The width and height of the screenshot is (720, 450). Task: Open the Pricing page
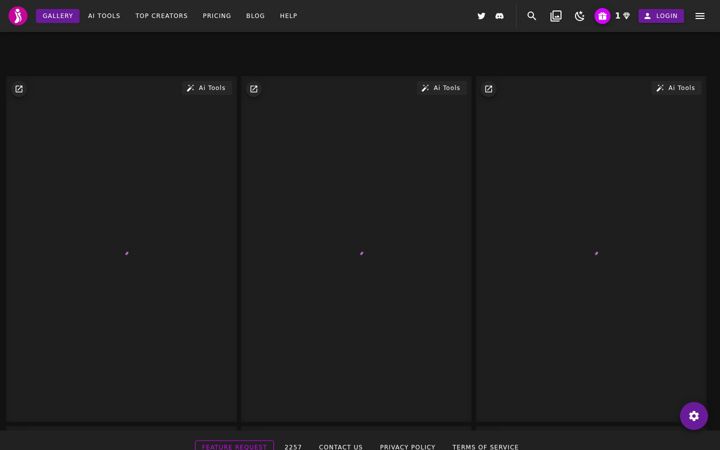[217, 16]
